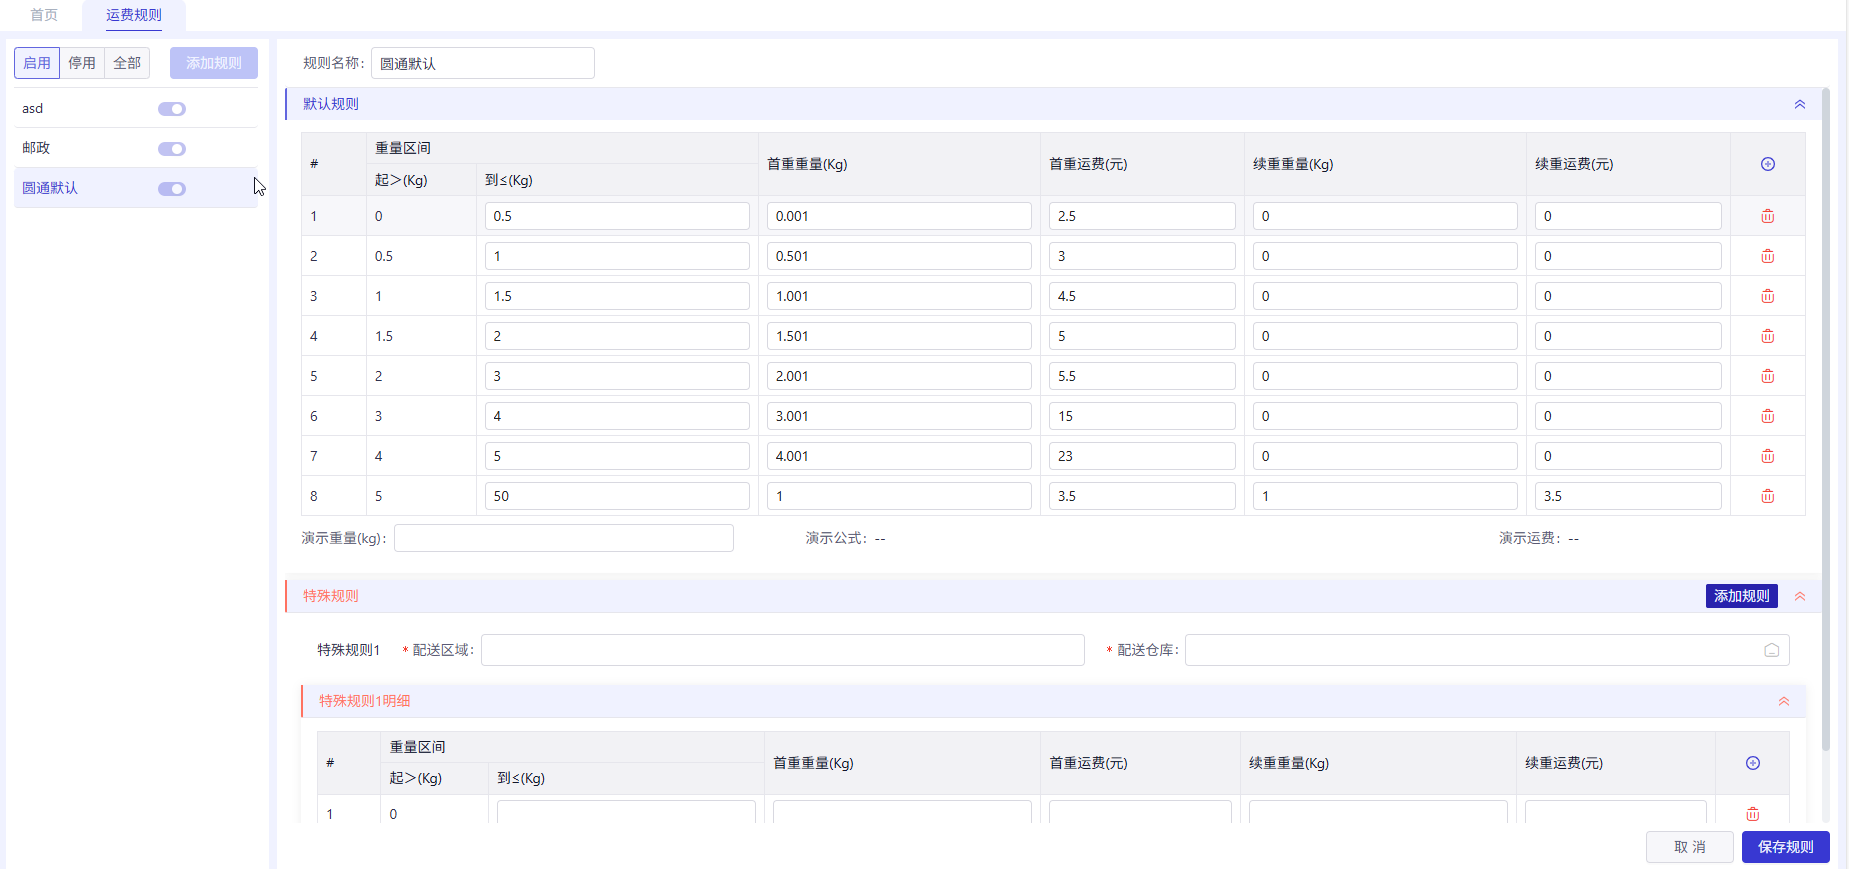Click the 演示公式 label
Viewport: 1849px width, 869px height.
click(838, 538)
